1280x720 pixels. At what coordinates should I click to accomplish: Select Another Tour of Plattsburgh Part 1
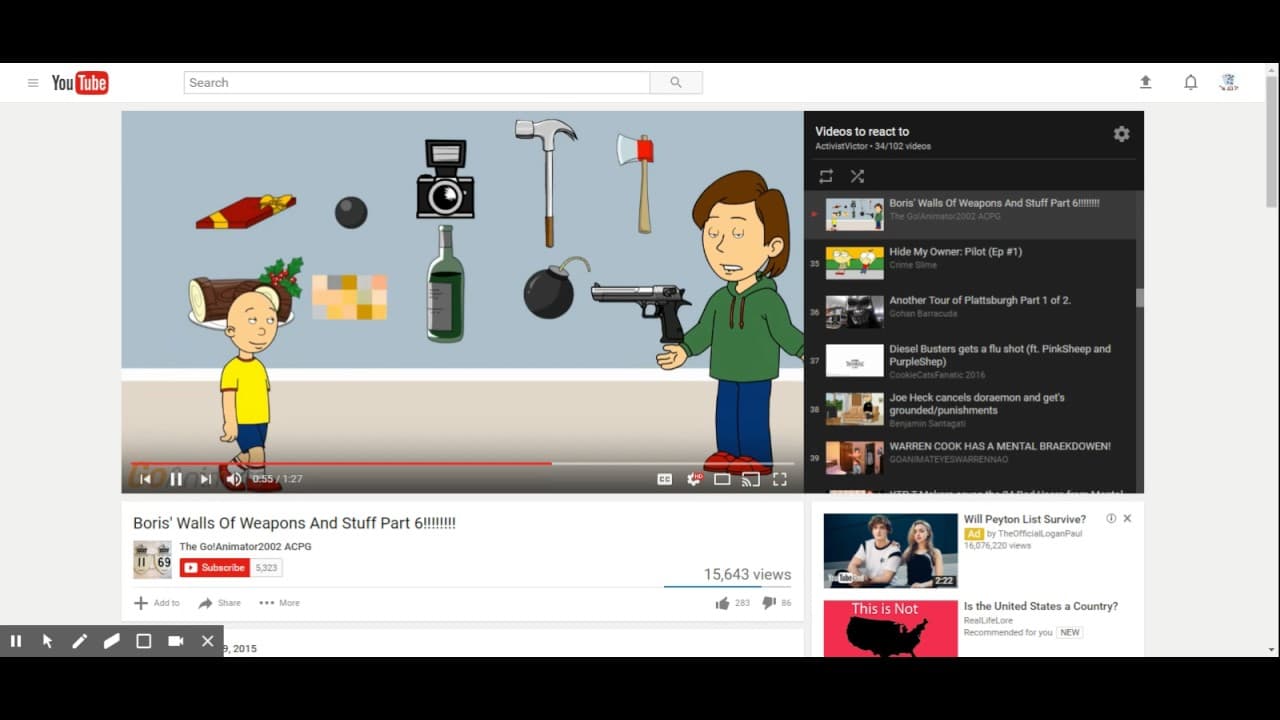point(980,300)
